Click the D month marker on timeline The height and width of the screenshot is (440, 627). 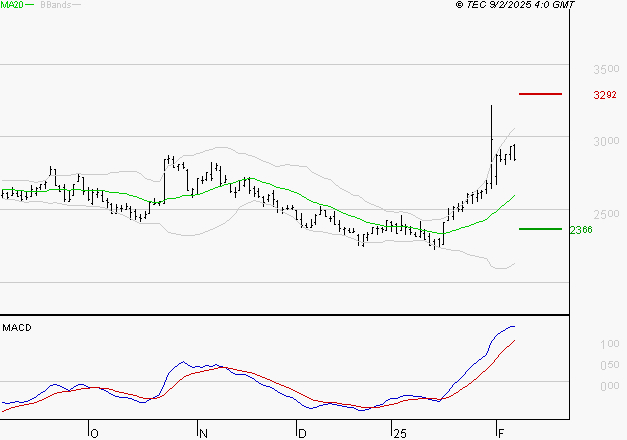click(x=302, y=434)
